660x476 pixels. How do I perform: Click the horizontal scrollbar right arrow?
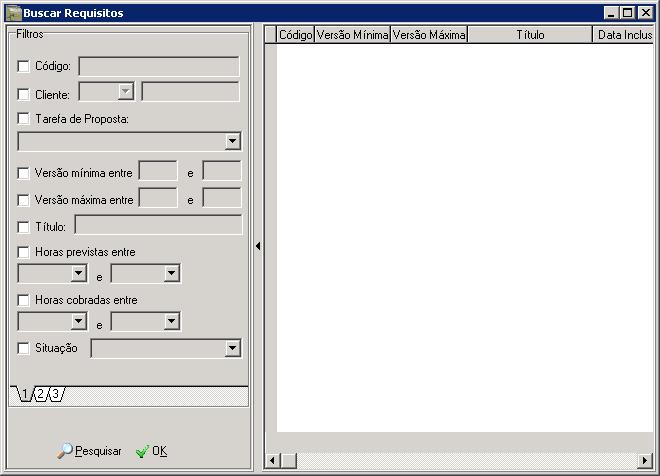645,460
